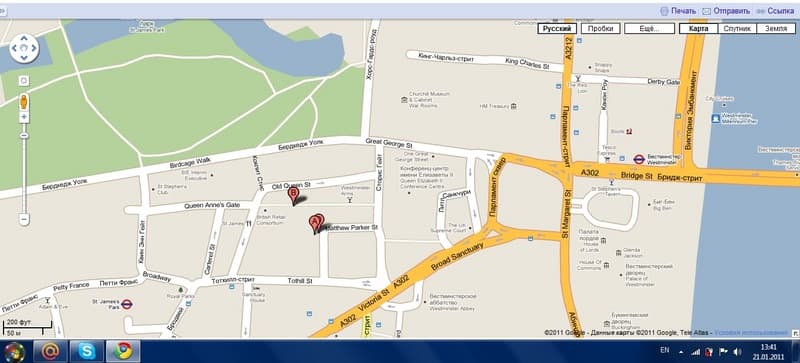The width and height of the screenshot is (800, 363).
Task: Click the Westminster Abbey label
Action: click(x=453, y=302)
